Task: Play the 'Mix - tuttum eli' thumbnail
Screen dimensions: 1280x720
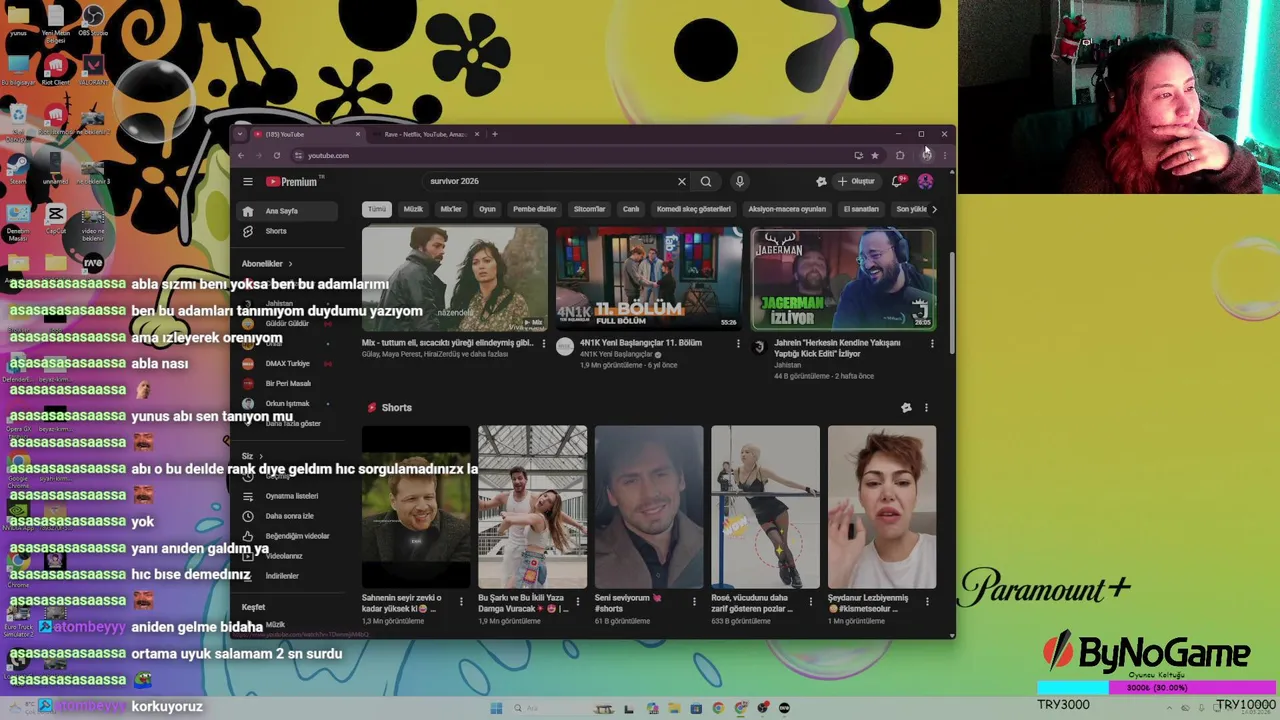Action: (x=455, y=279)
